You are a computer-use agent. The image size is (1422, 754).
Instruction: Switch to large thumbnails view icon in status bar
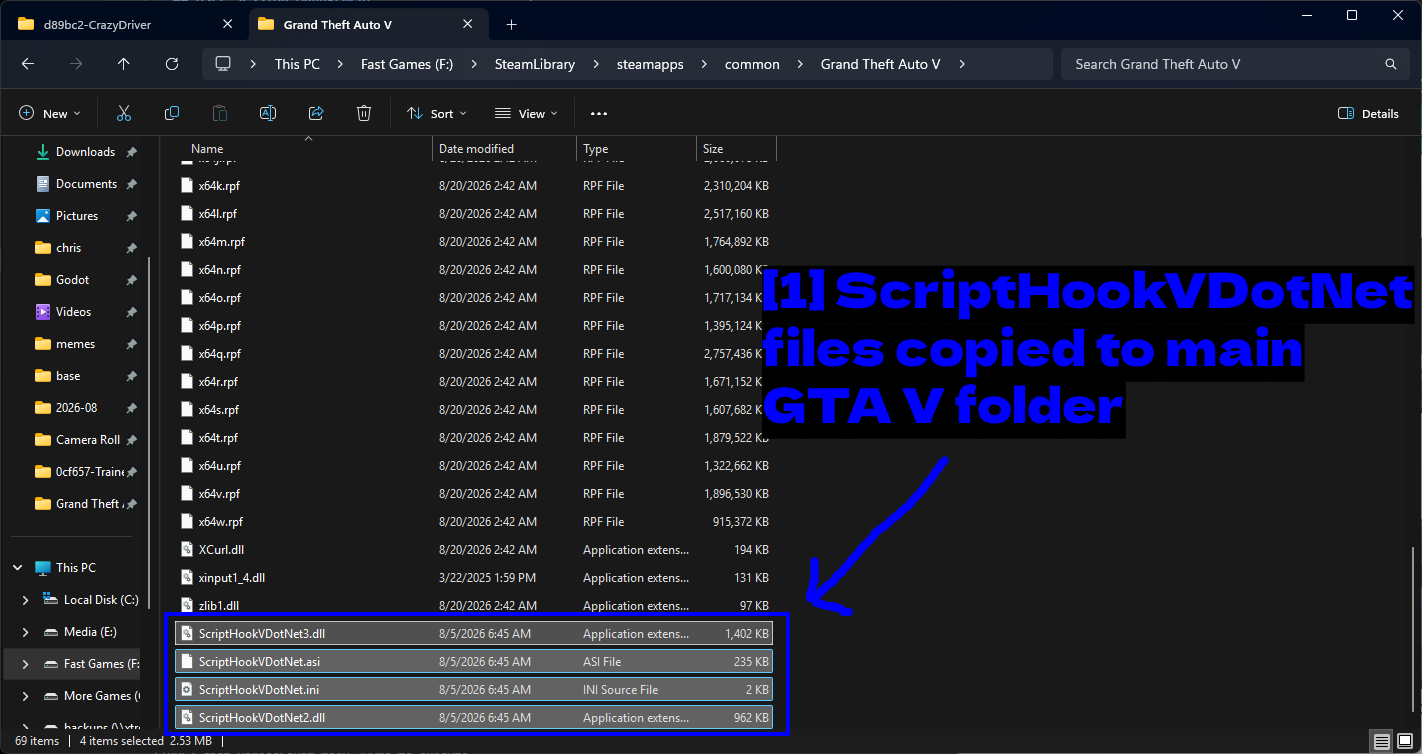[x=1404, y=741]
